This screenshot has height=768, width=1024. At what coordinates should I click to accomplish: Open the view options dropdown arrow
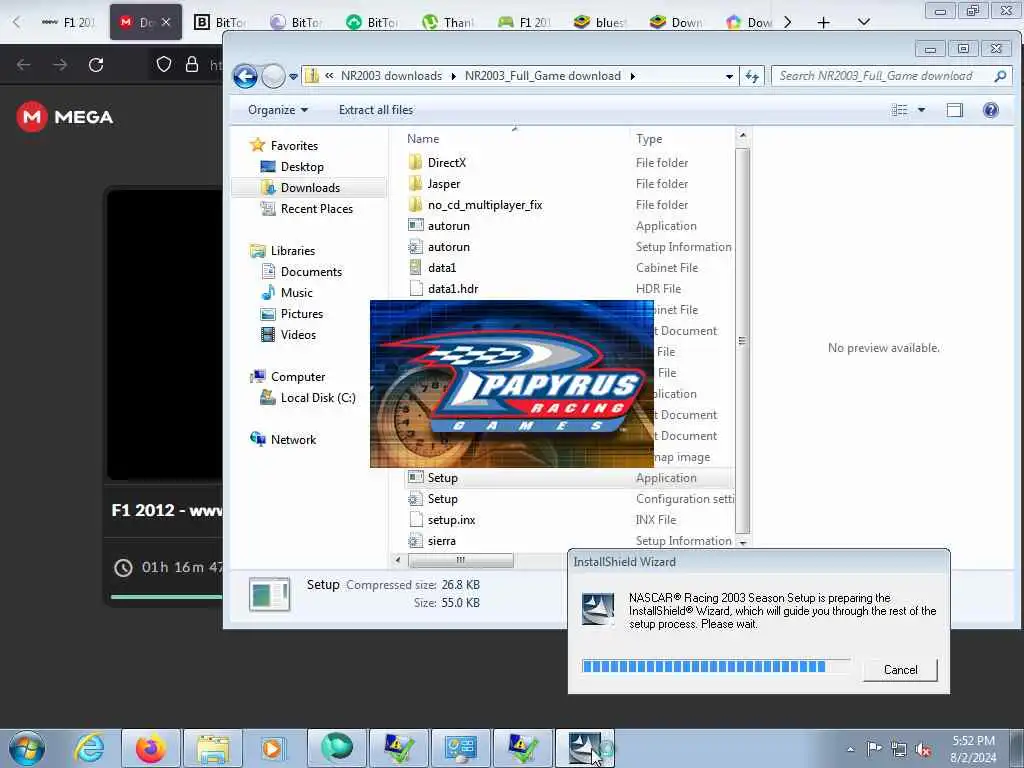tap(921, 110)
